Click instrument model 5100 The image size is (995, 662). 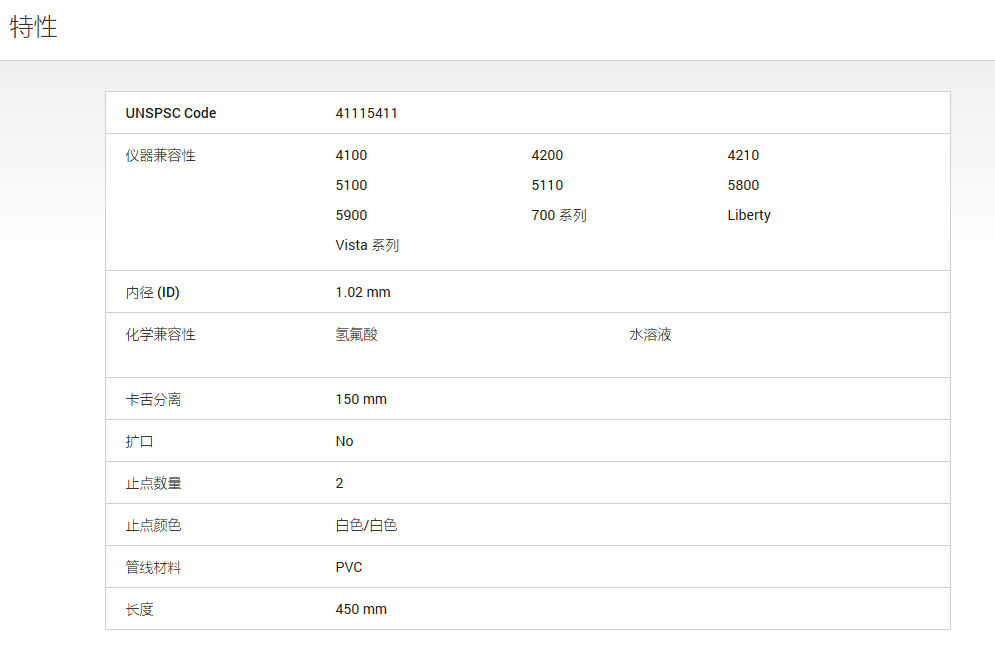point(351,185)
